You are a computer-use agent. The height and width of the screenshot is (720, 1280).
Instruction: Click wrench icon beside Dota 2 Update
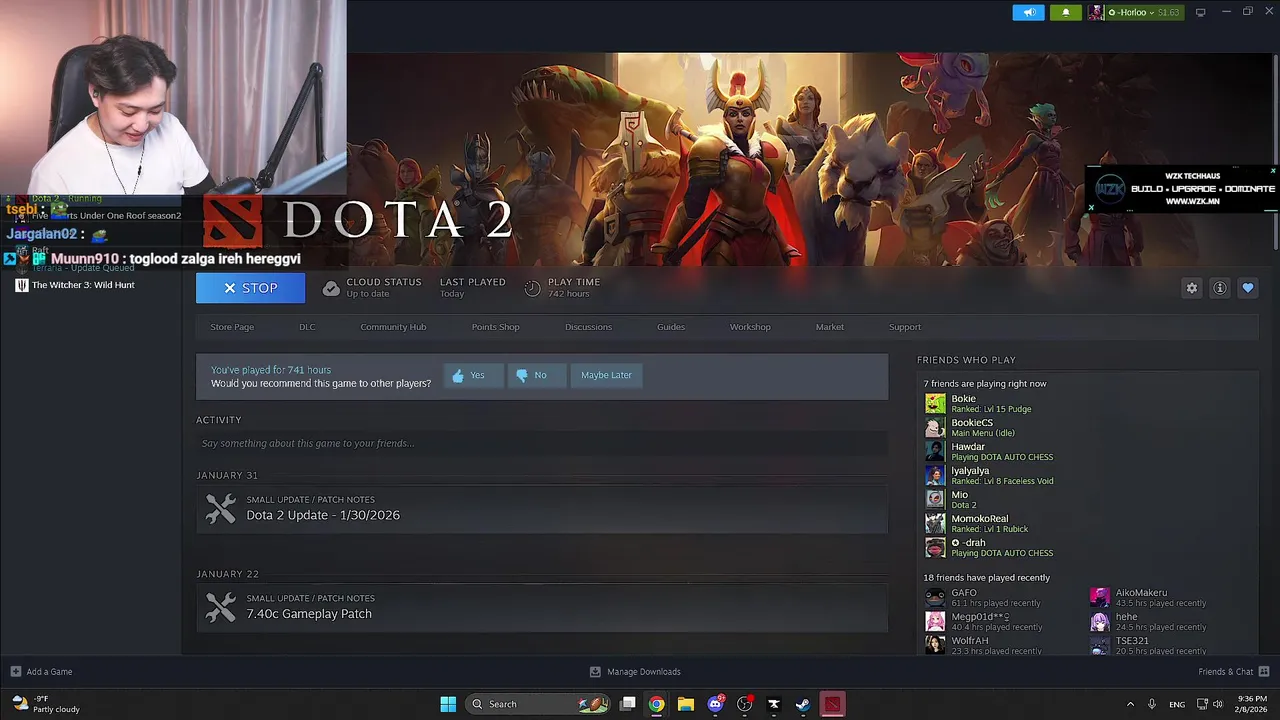click(x=220, y=508)
